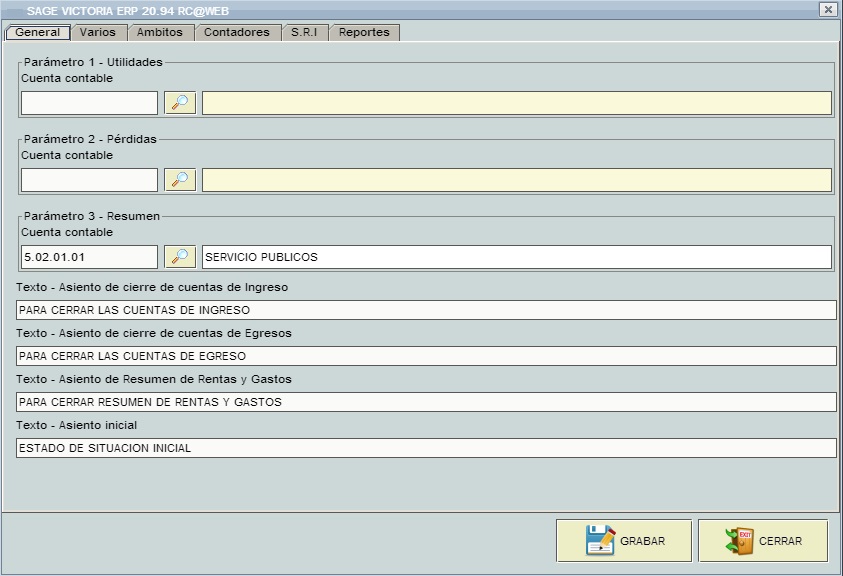The width and height of the screenshot is (843, 576).
Task: Click the GRABAR save diskette icon
Action: pos(600,540)
